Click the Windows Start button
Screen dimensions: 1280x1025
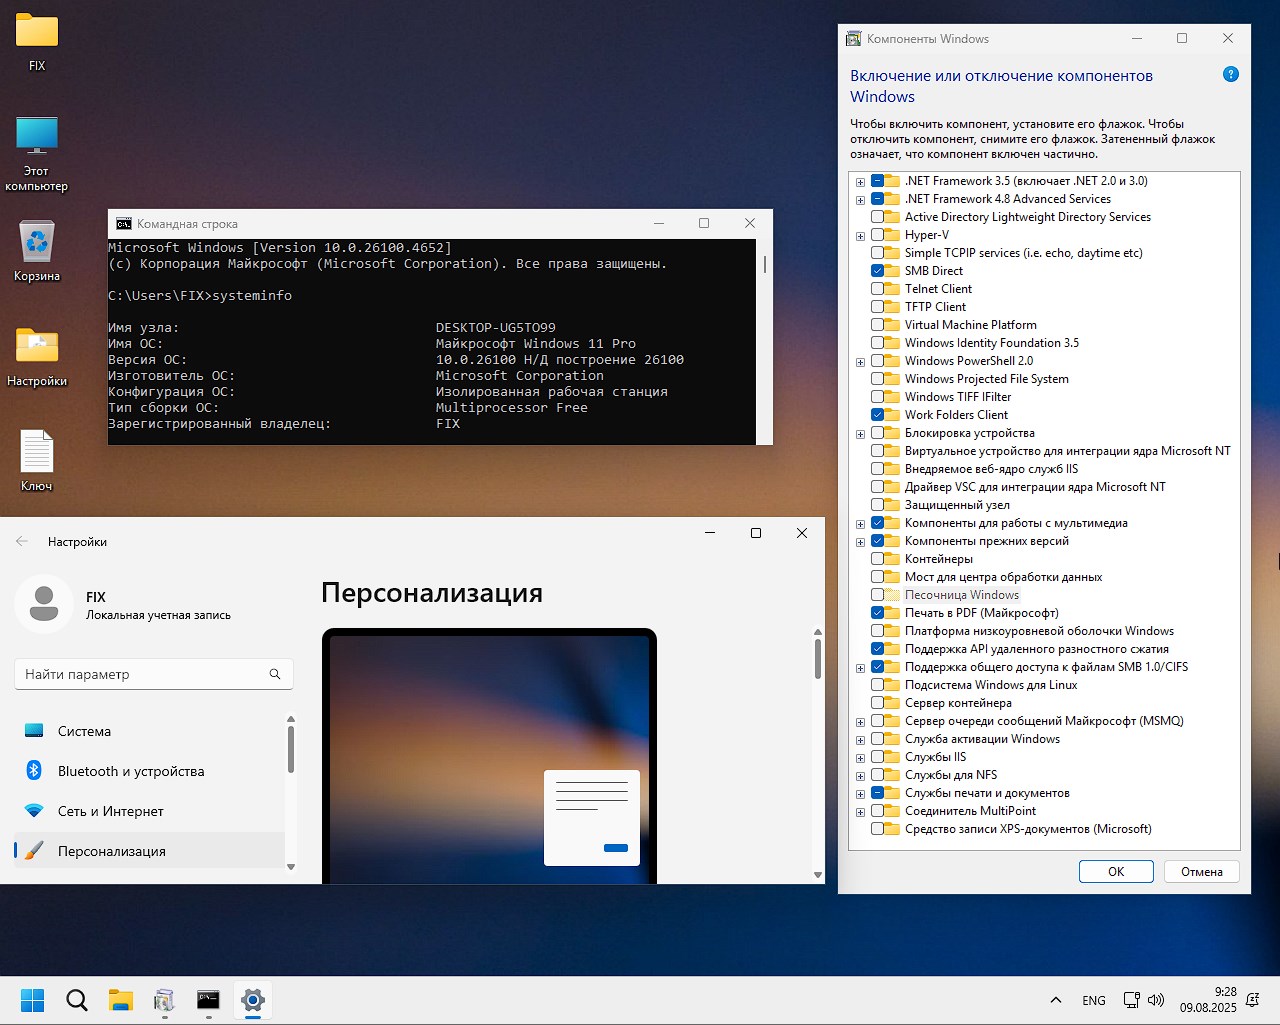[33, 1000]
